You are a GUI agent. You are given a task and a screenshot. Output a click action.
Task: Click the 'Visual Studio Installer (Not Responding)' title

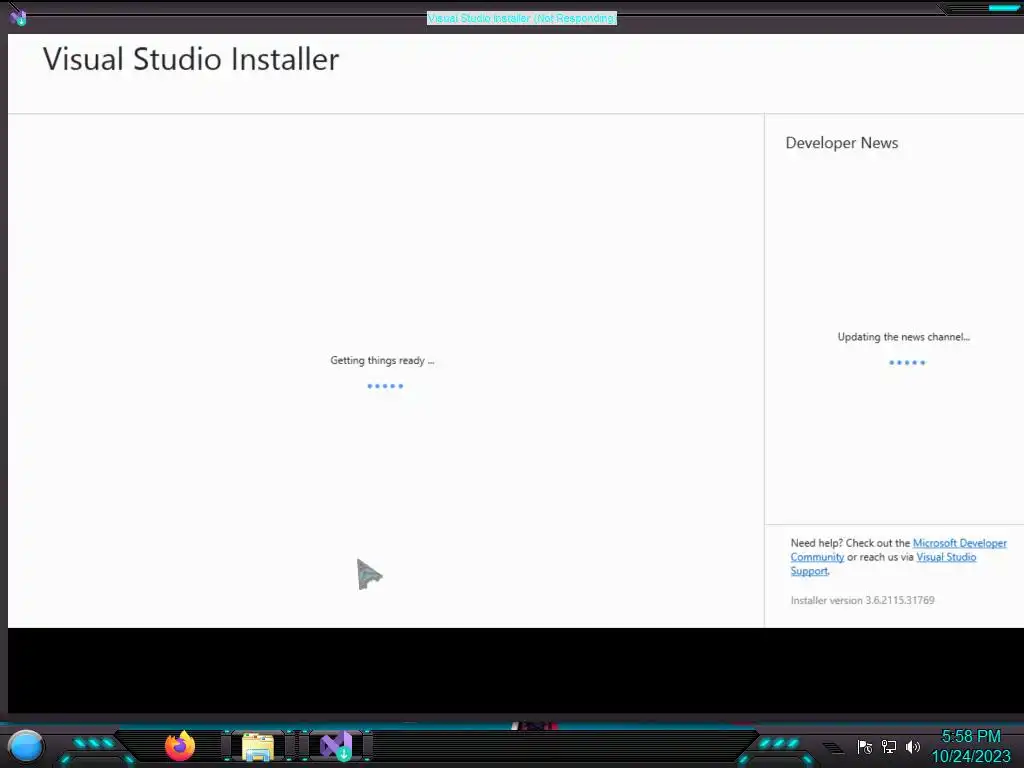pos(522,18)
